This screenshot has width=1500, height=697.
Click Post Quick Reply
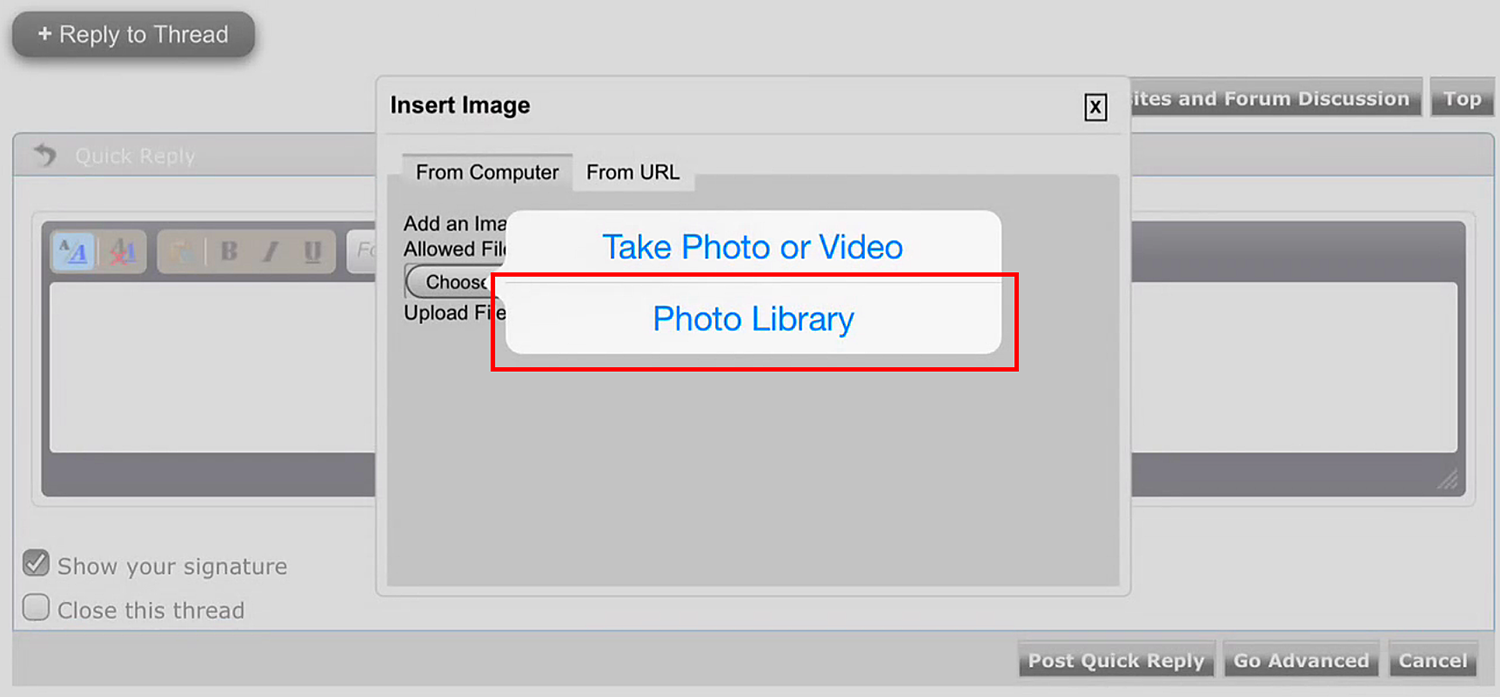click(1116, 660)
